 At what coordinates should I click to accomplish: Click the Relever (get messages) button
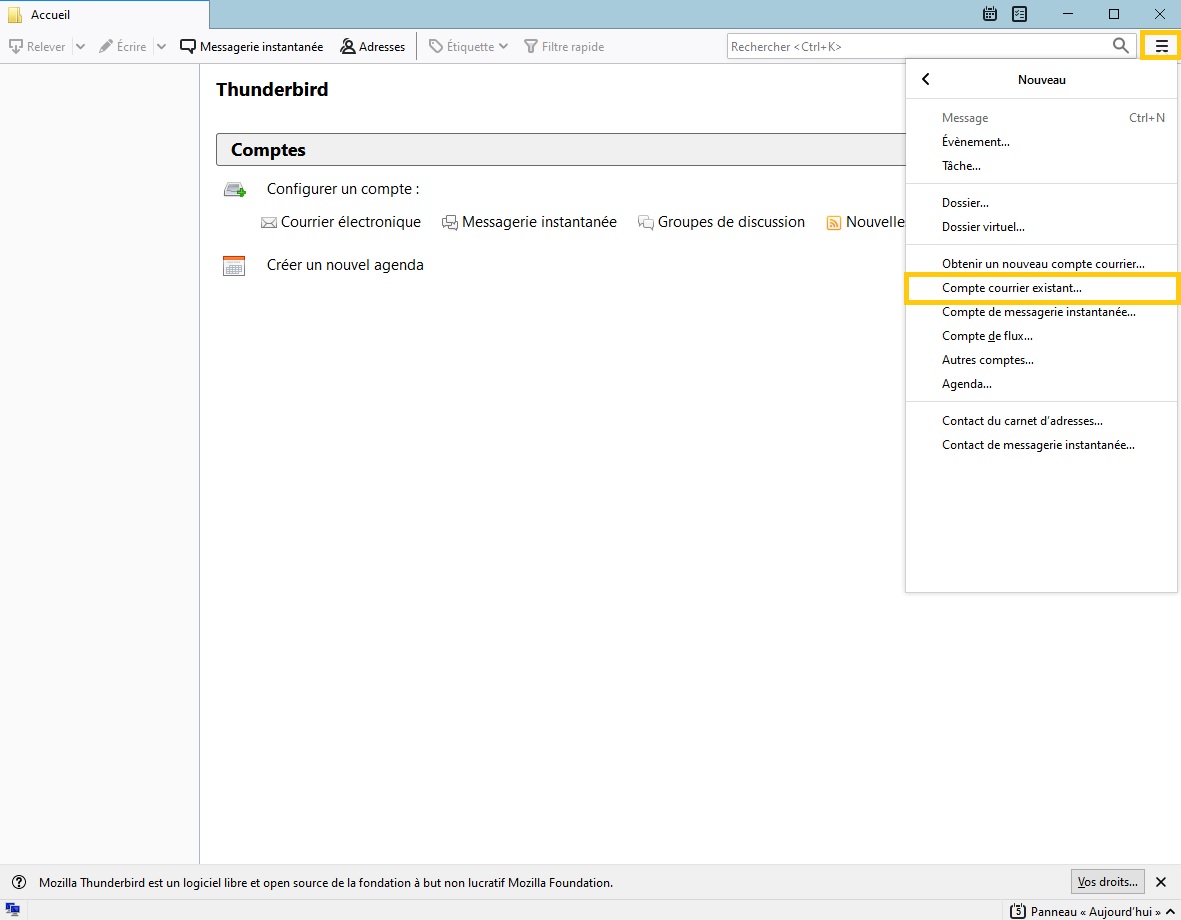pos(38,47)
